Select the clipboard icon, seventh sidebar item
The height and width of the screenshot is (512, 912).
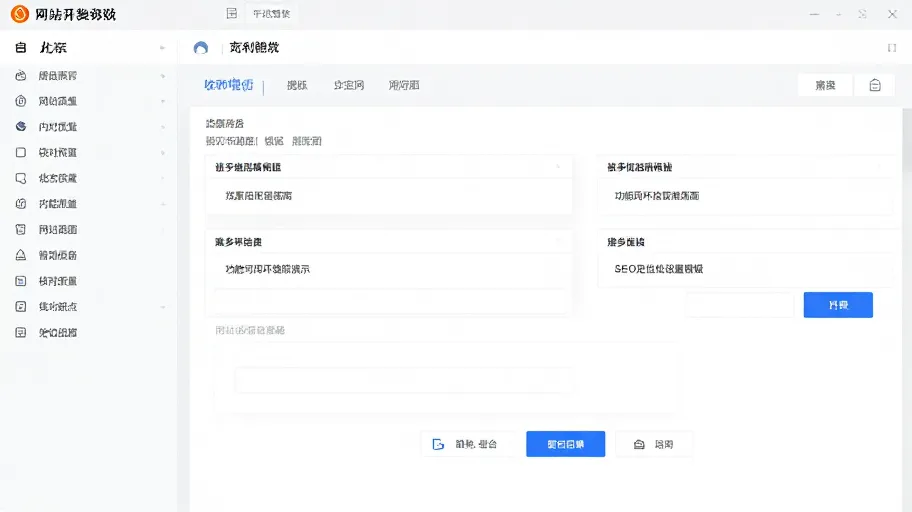pos(20,229)
